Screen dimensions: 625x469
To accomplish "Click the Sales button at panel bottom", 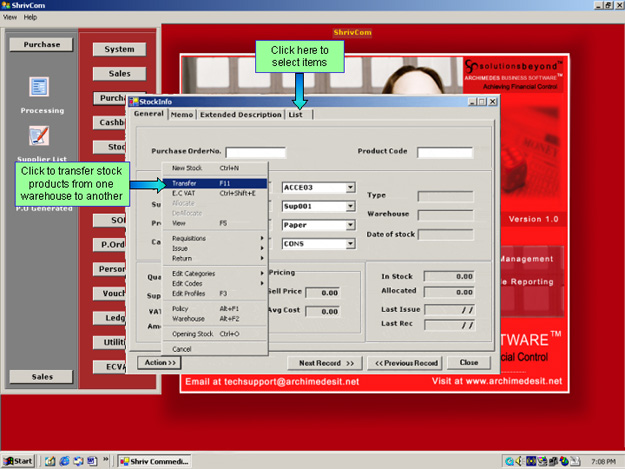I will tap(41, 377).
